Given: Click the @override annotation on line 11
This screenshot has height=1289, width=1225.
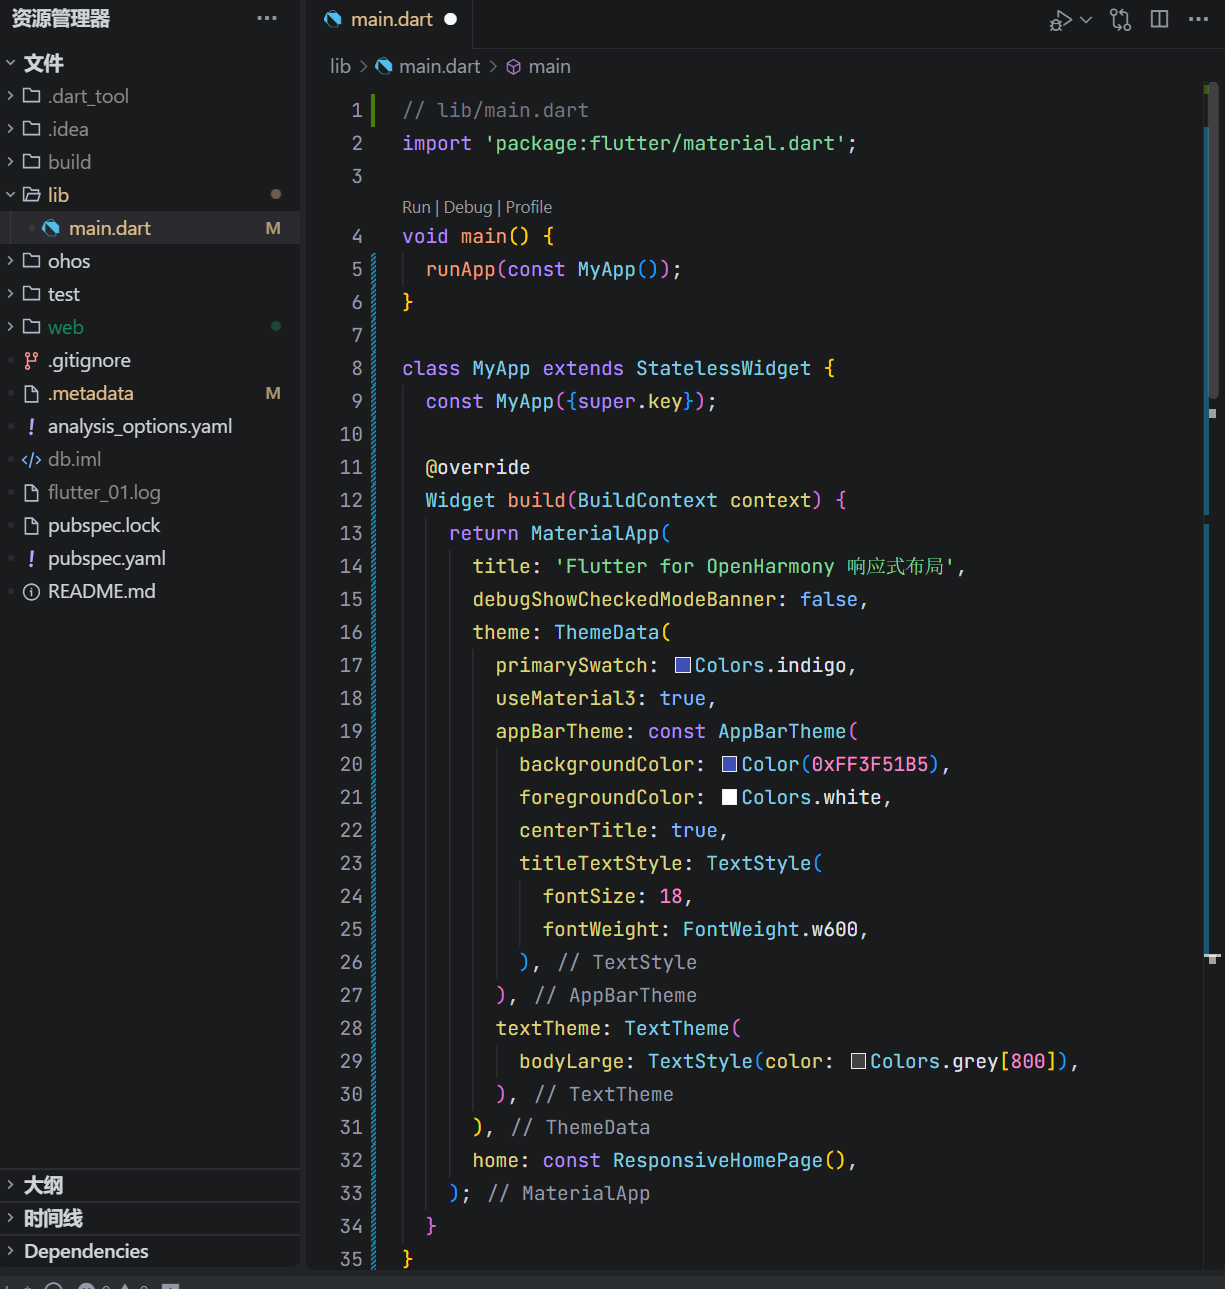Looking at the screenshot, I should click(x=478, y=467).
